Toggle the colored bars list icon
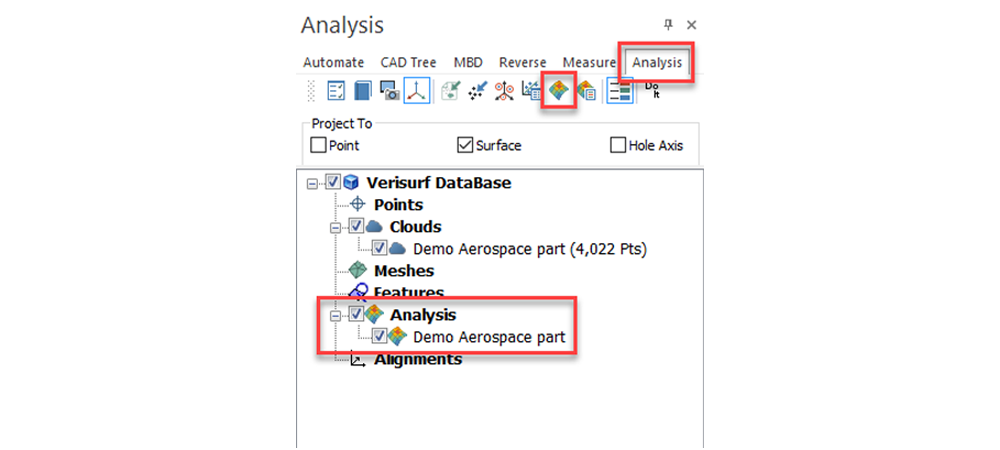Viewport: 1000px width, 450px height. point(619,91)
